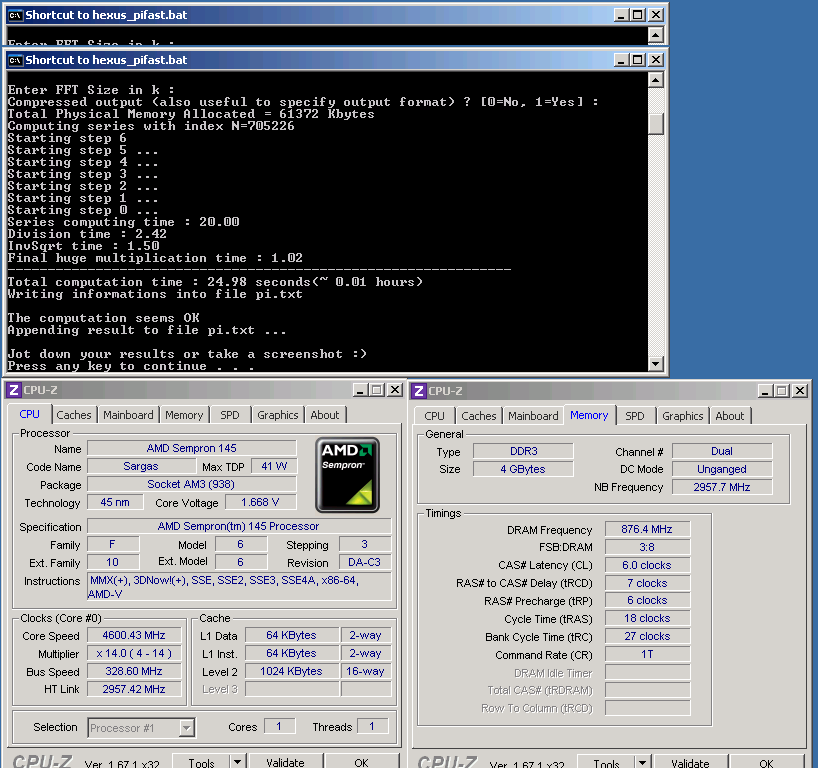Viewport: 818px width, 768px height.
Task: Click the '1.668 V' core voltage value
Action: click(x=260, y=502)
